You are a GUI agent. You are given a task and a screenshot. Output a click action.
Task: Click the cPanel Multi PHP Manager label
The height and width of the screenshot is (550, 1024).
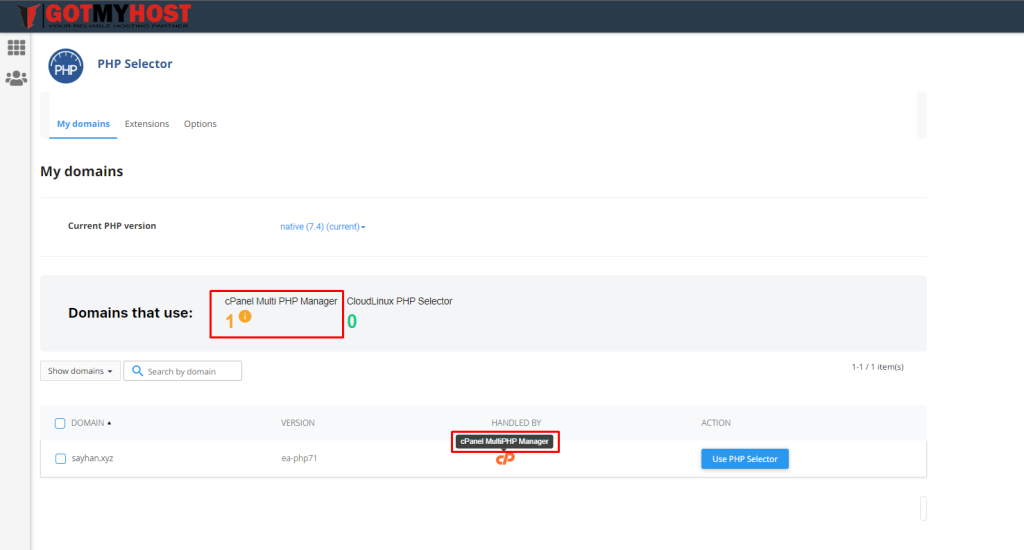(x=281, y=301)
